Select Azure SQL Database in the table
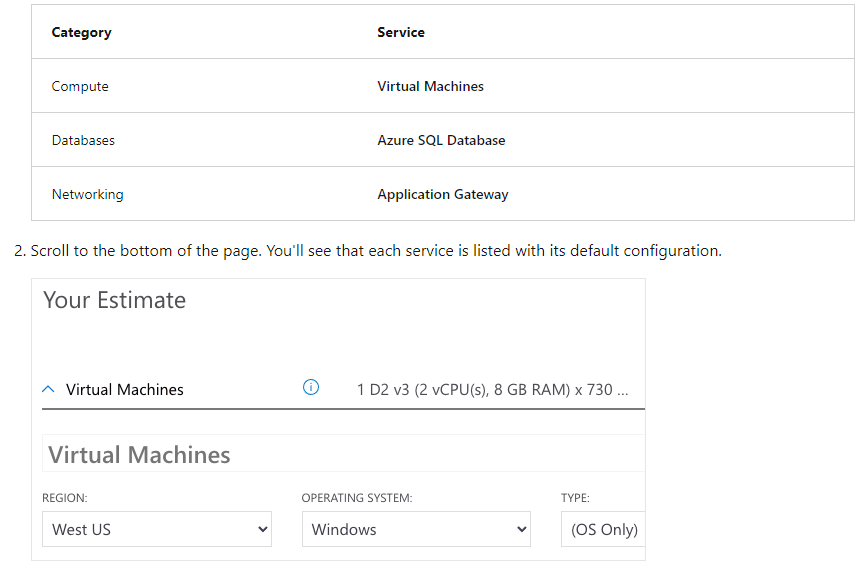858x565 pixels. coord(441,141)
